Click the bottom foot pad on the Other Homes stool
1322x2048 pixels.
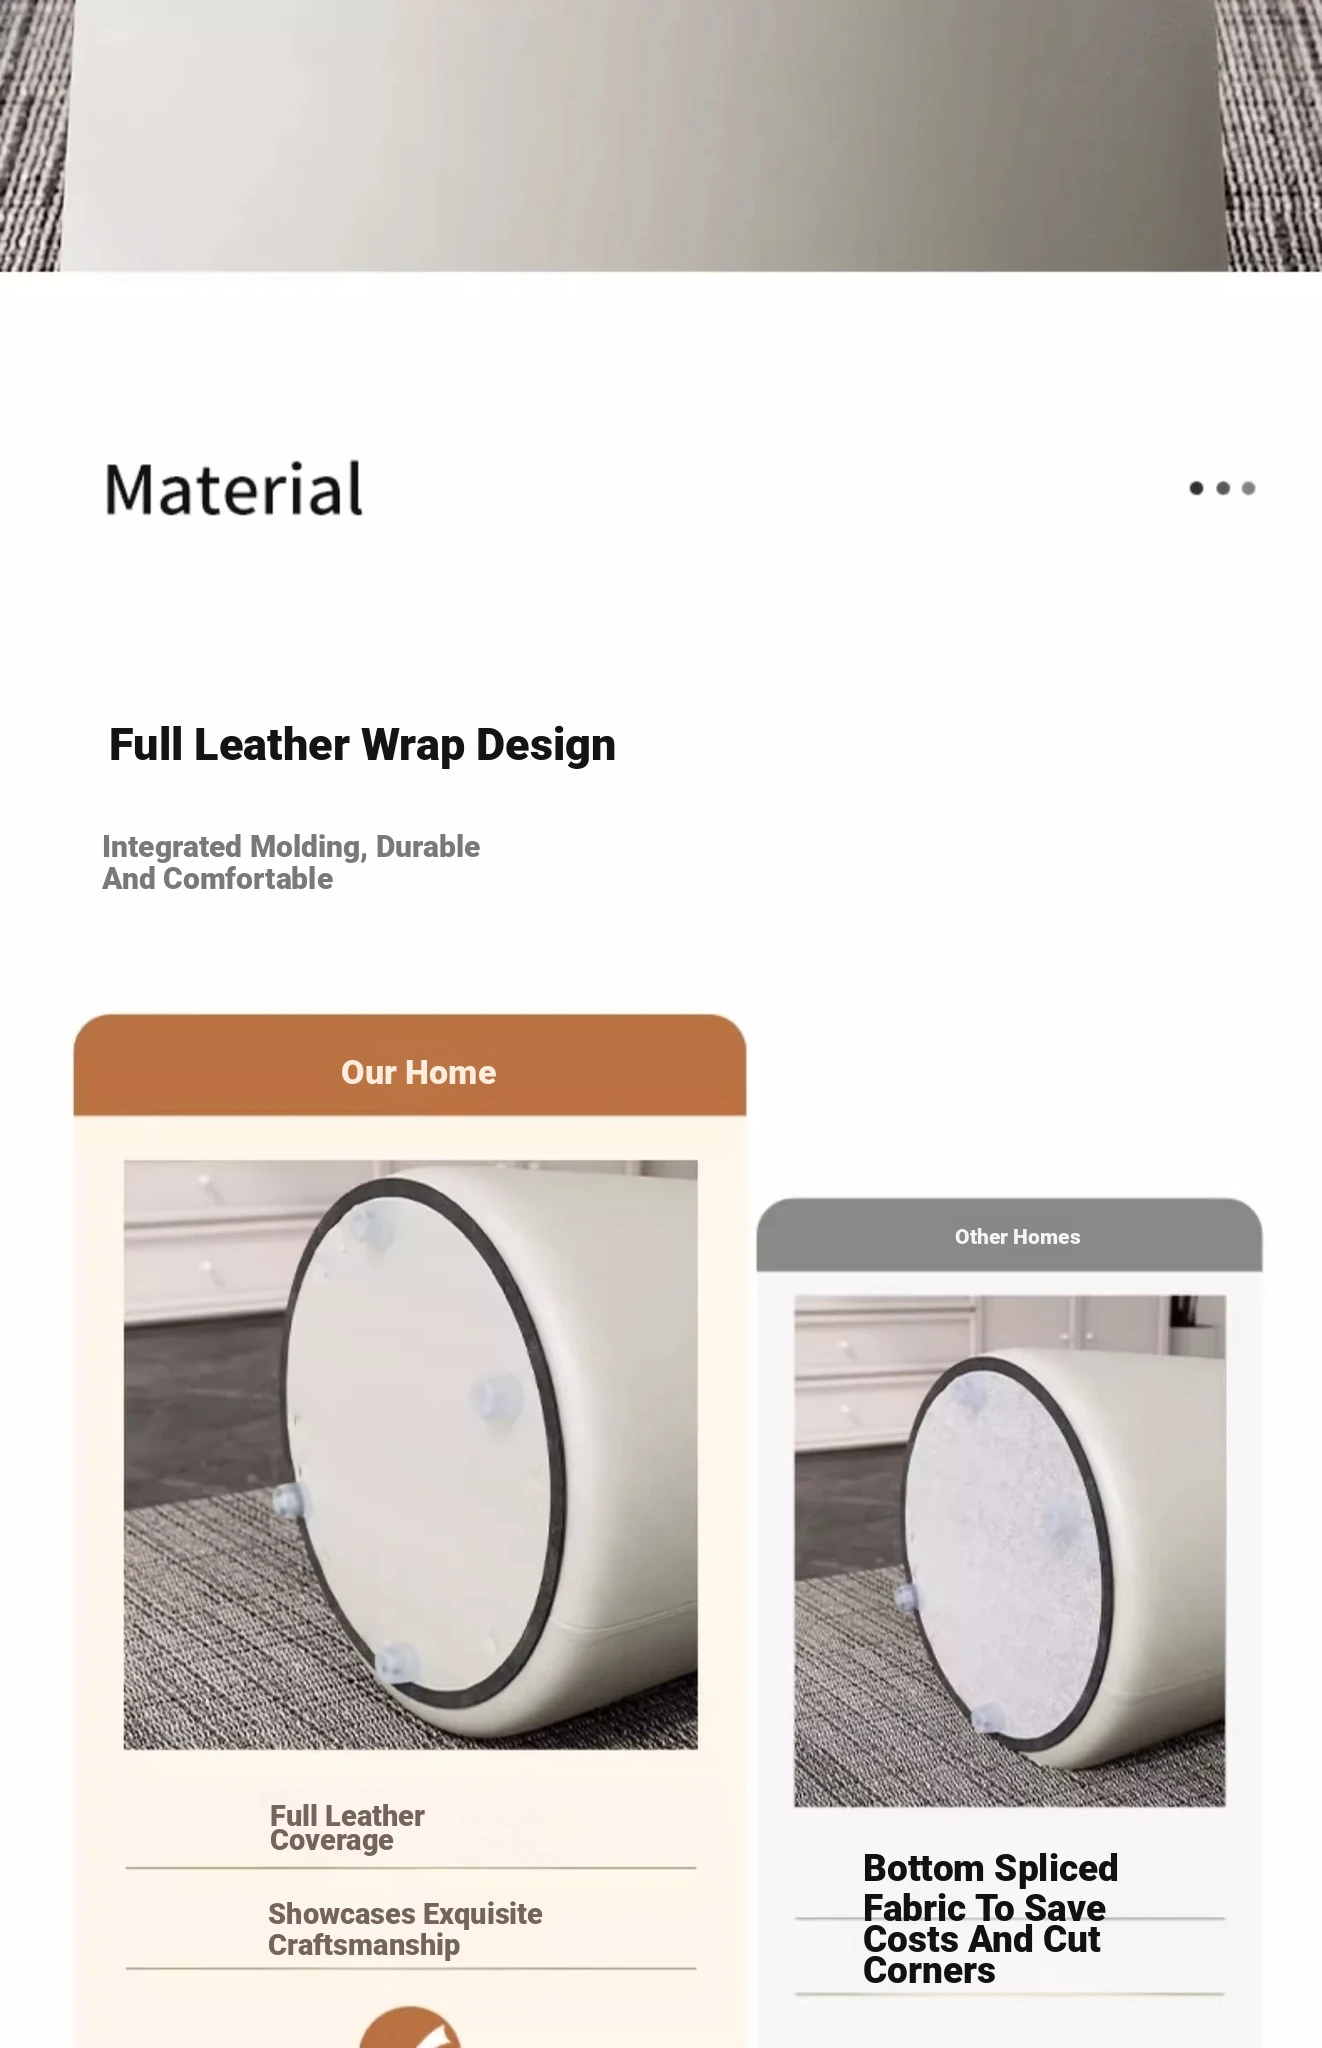988,1718
